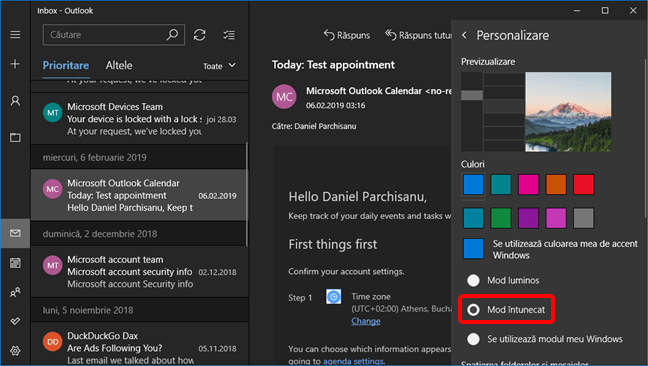Pick the gray color swatch

(x=584, y=218)
